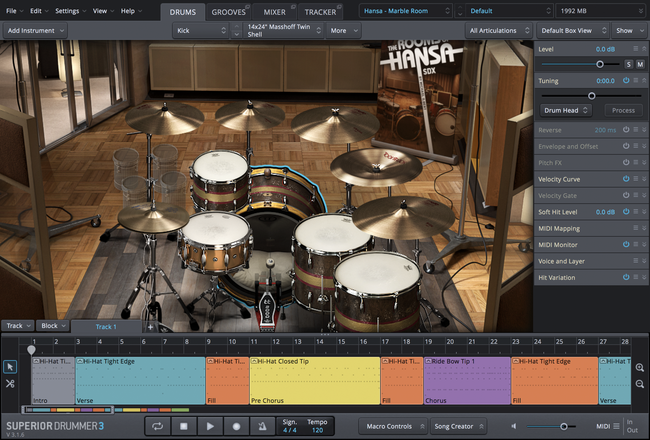Expand the Macro Controls panel
650x440 pixels.
click(x=392, y=426)
